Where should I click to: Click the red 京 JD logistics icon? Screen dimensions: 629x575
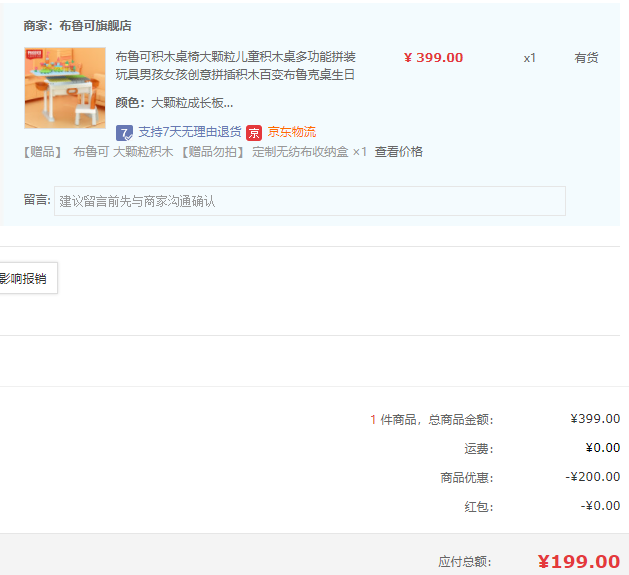point(254,133)
